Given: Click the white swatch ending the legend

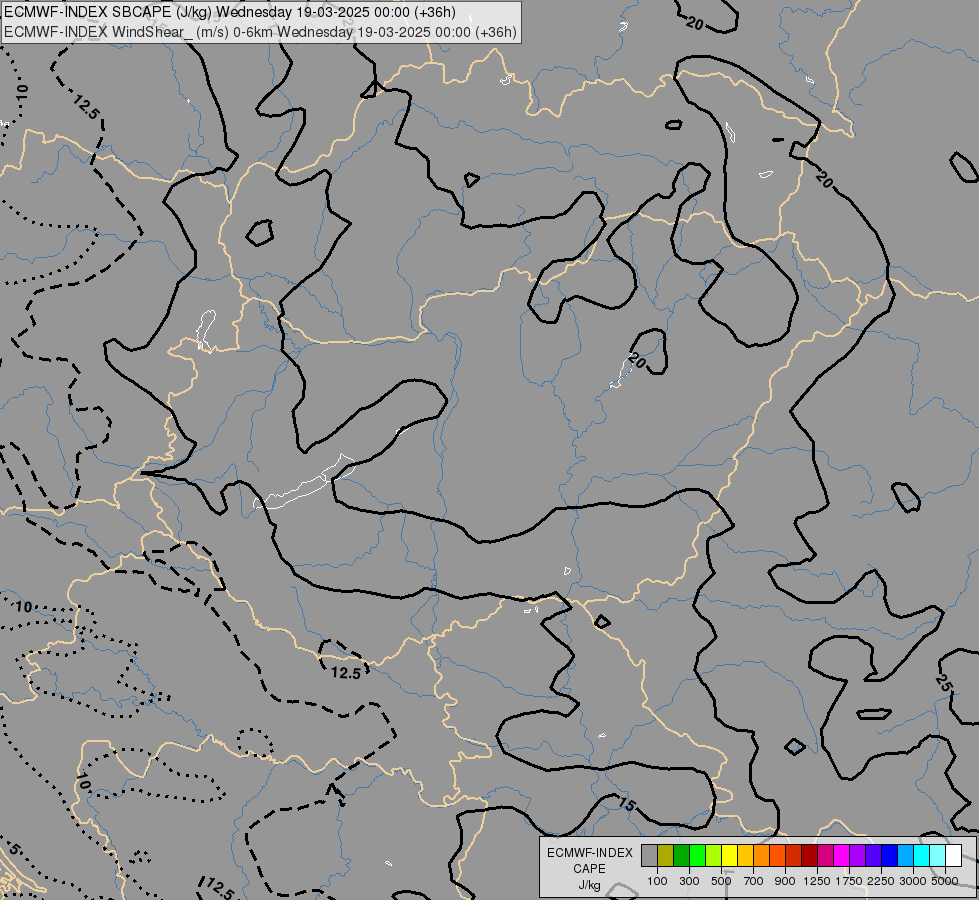Looking at the screenshot, I should (954, 856).
